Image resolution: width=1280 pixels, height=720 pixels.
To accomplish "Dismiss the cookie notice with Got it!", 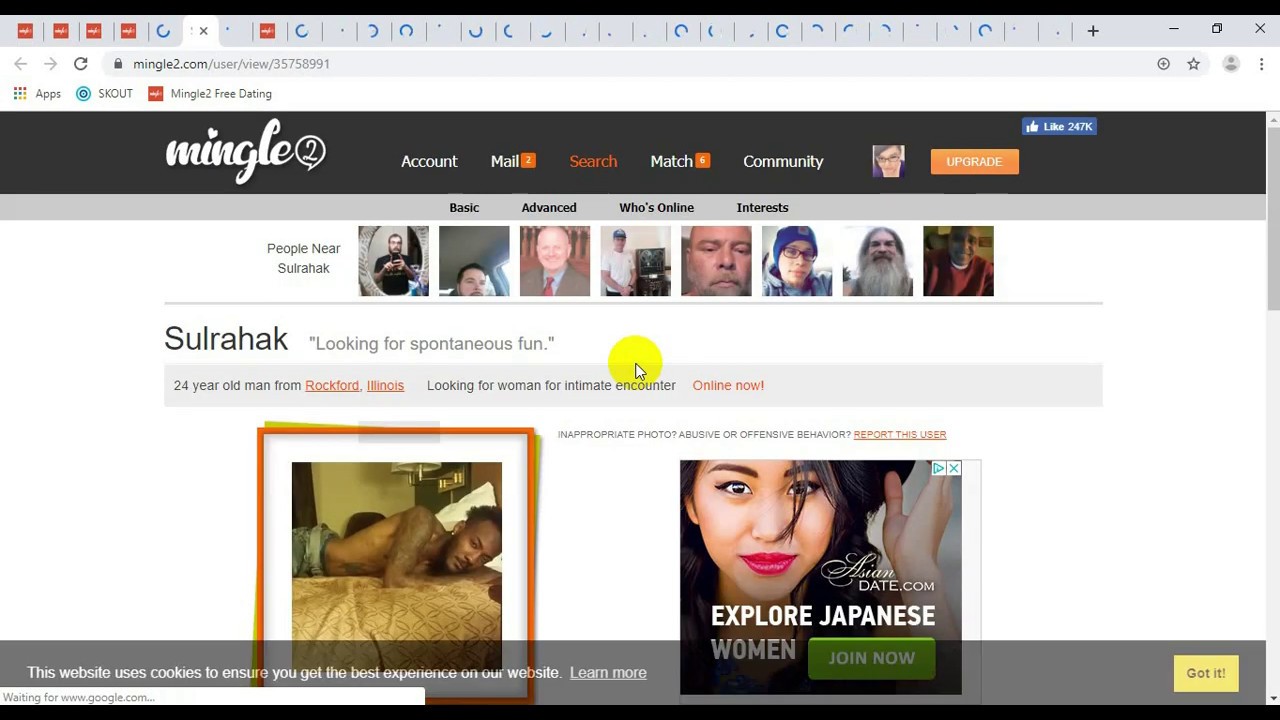I will pos(1206,673).
